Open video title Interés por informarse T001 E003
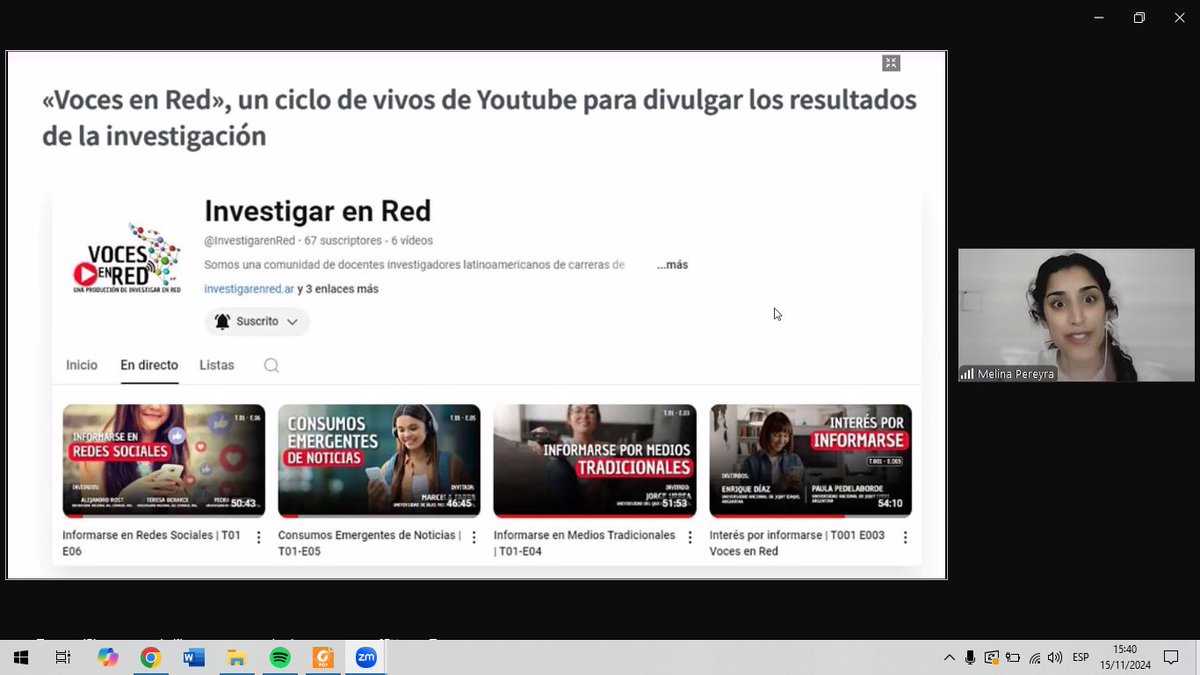Image resolution: width=1200 pixels, height=675 pixels. coord(797,543)
